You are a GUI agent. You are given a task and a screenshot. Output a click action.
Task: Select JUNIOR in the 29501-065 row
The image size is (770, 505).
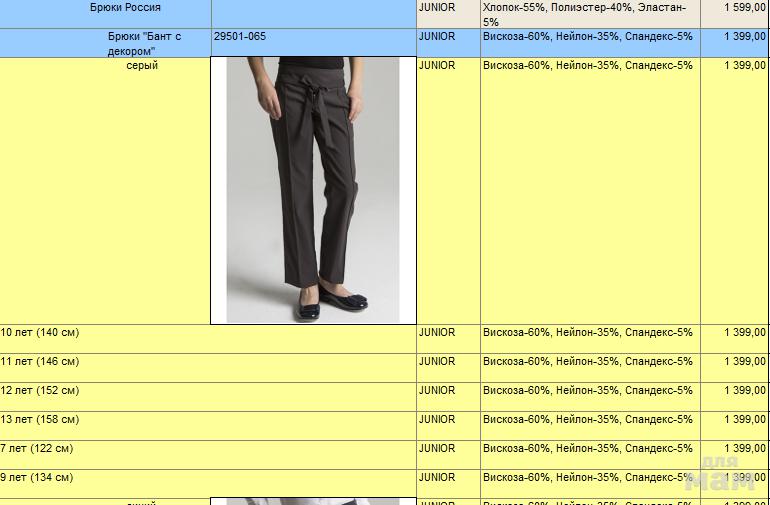click(x=437, y=37)
